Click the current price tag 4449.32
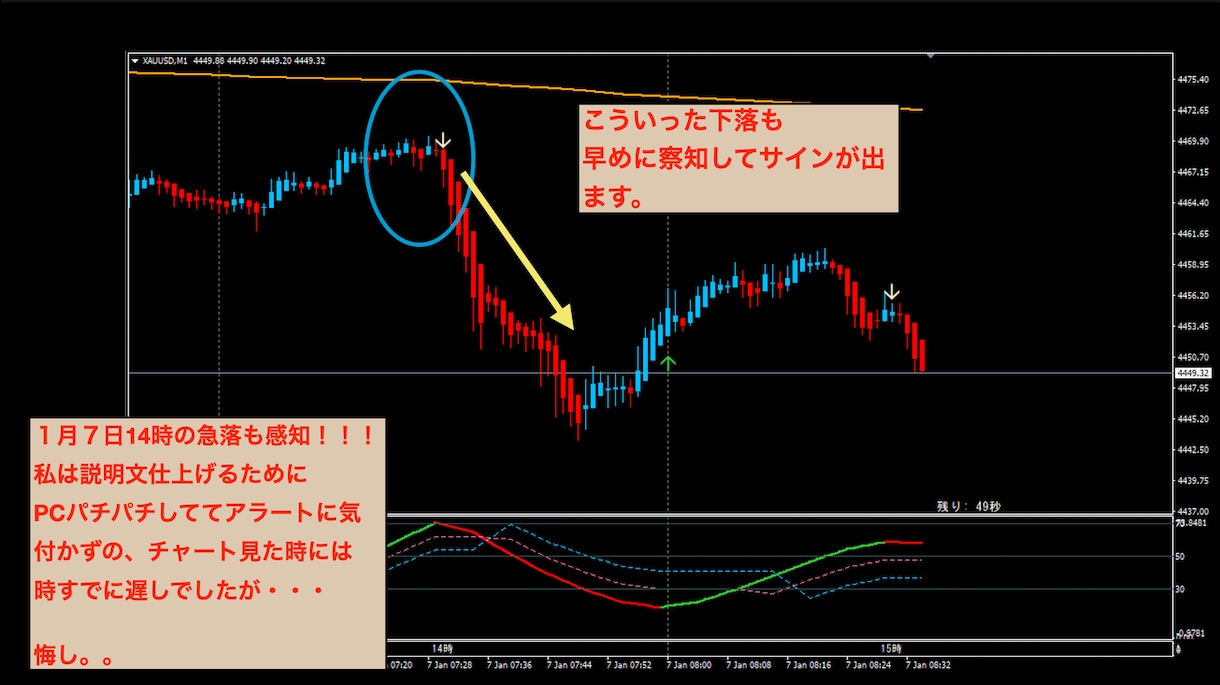1220x685 pixels. pos(1193,373)
